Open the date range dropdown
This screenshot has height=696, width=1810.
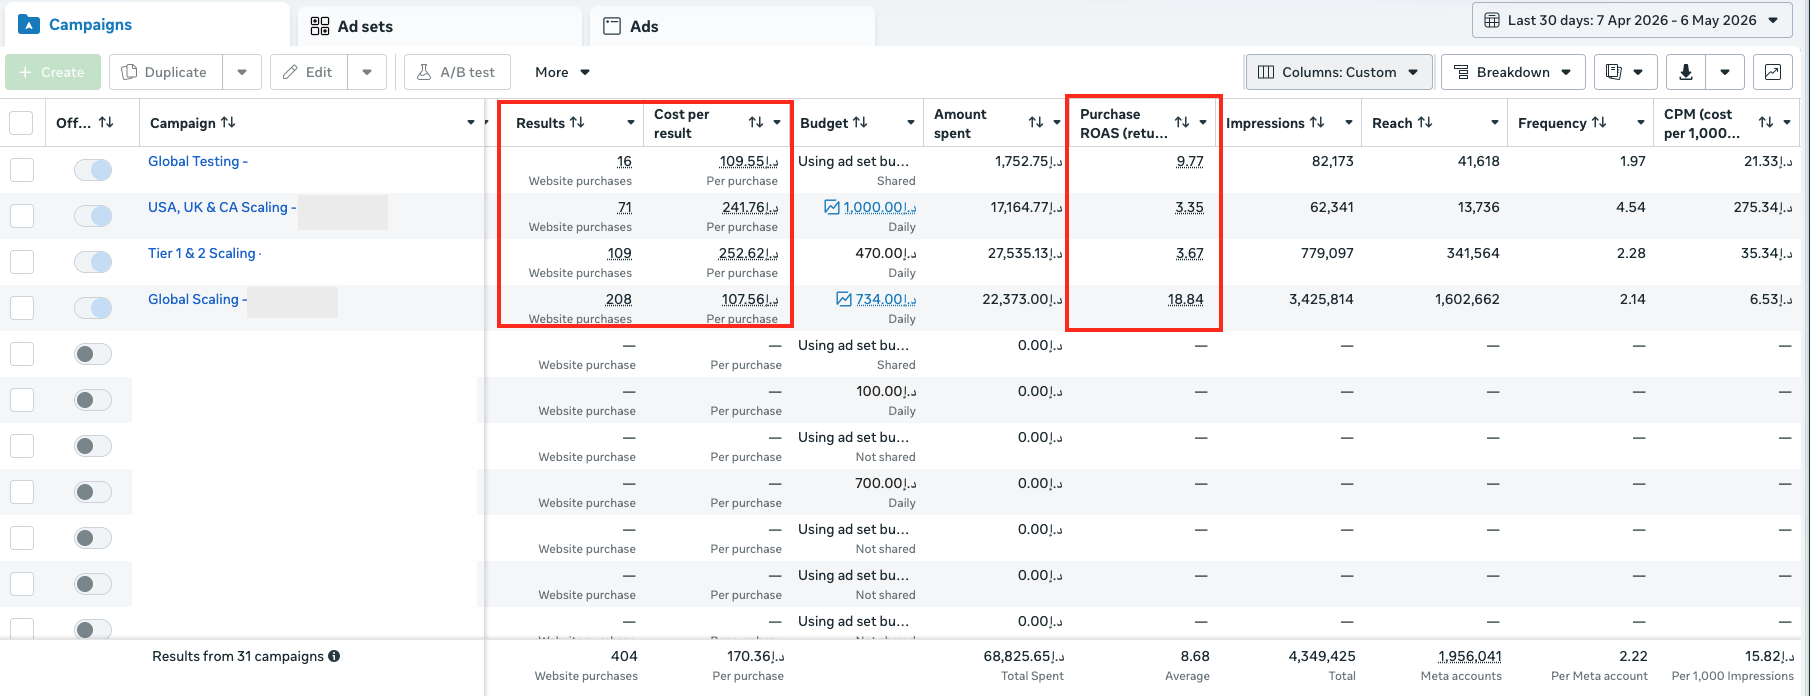pyautogui.click(x=1631, y=20)
